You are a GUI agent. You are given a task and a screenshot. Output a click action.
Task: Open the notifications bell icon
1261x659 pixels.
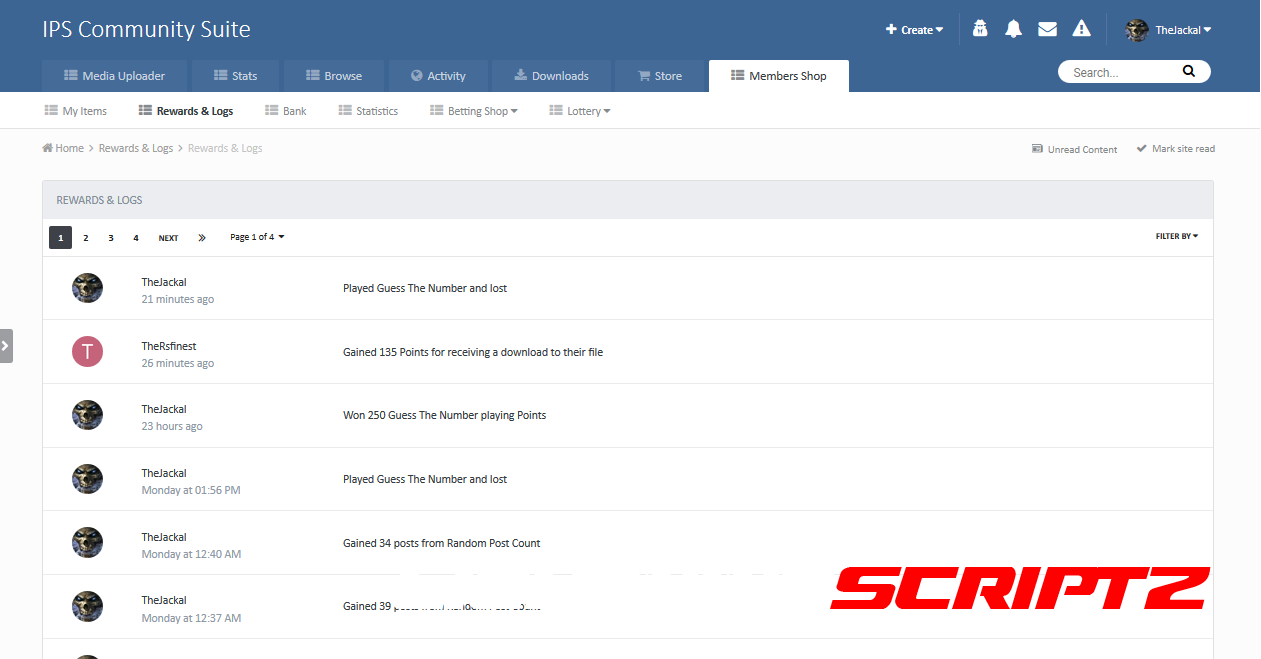(1013, 29)
